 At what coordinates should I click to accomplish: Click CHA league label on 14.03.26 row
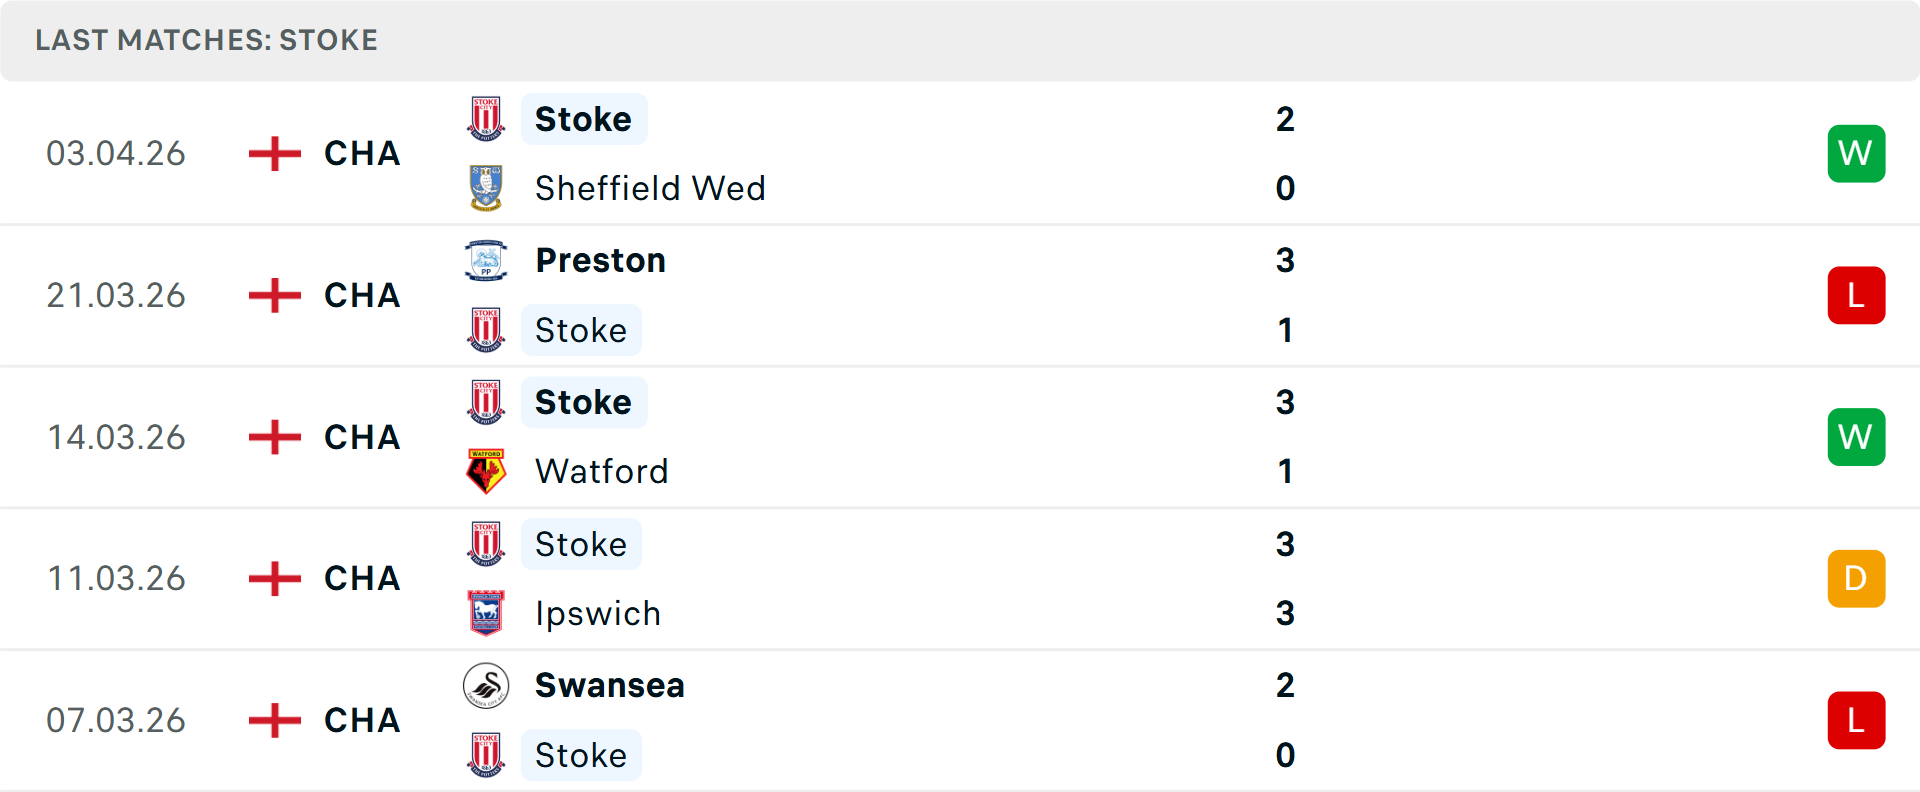[362, 437]
